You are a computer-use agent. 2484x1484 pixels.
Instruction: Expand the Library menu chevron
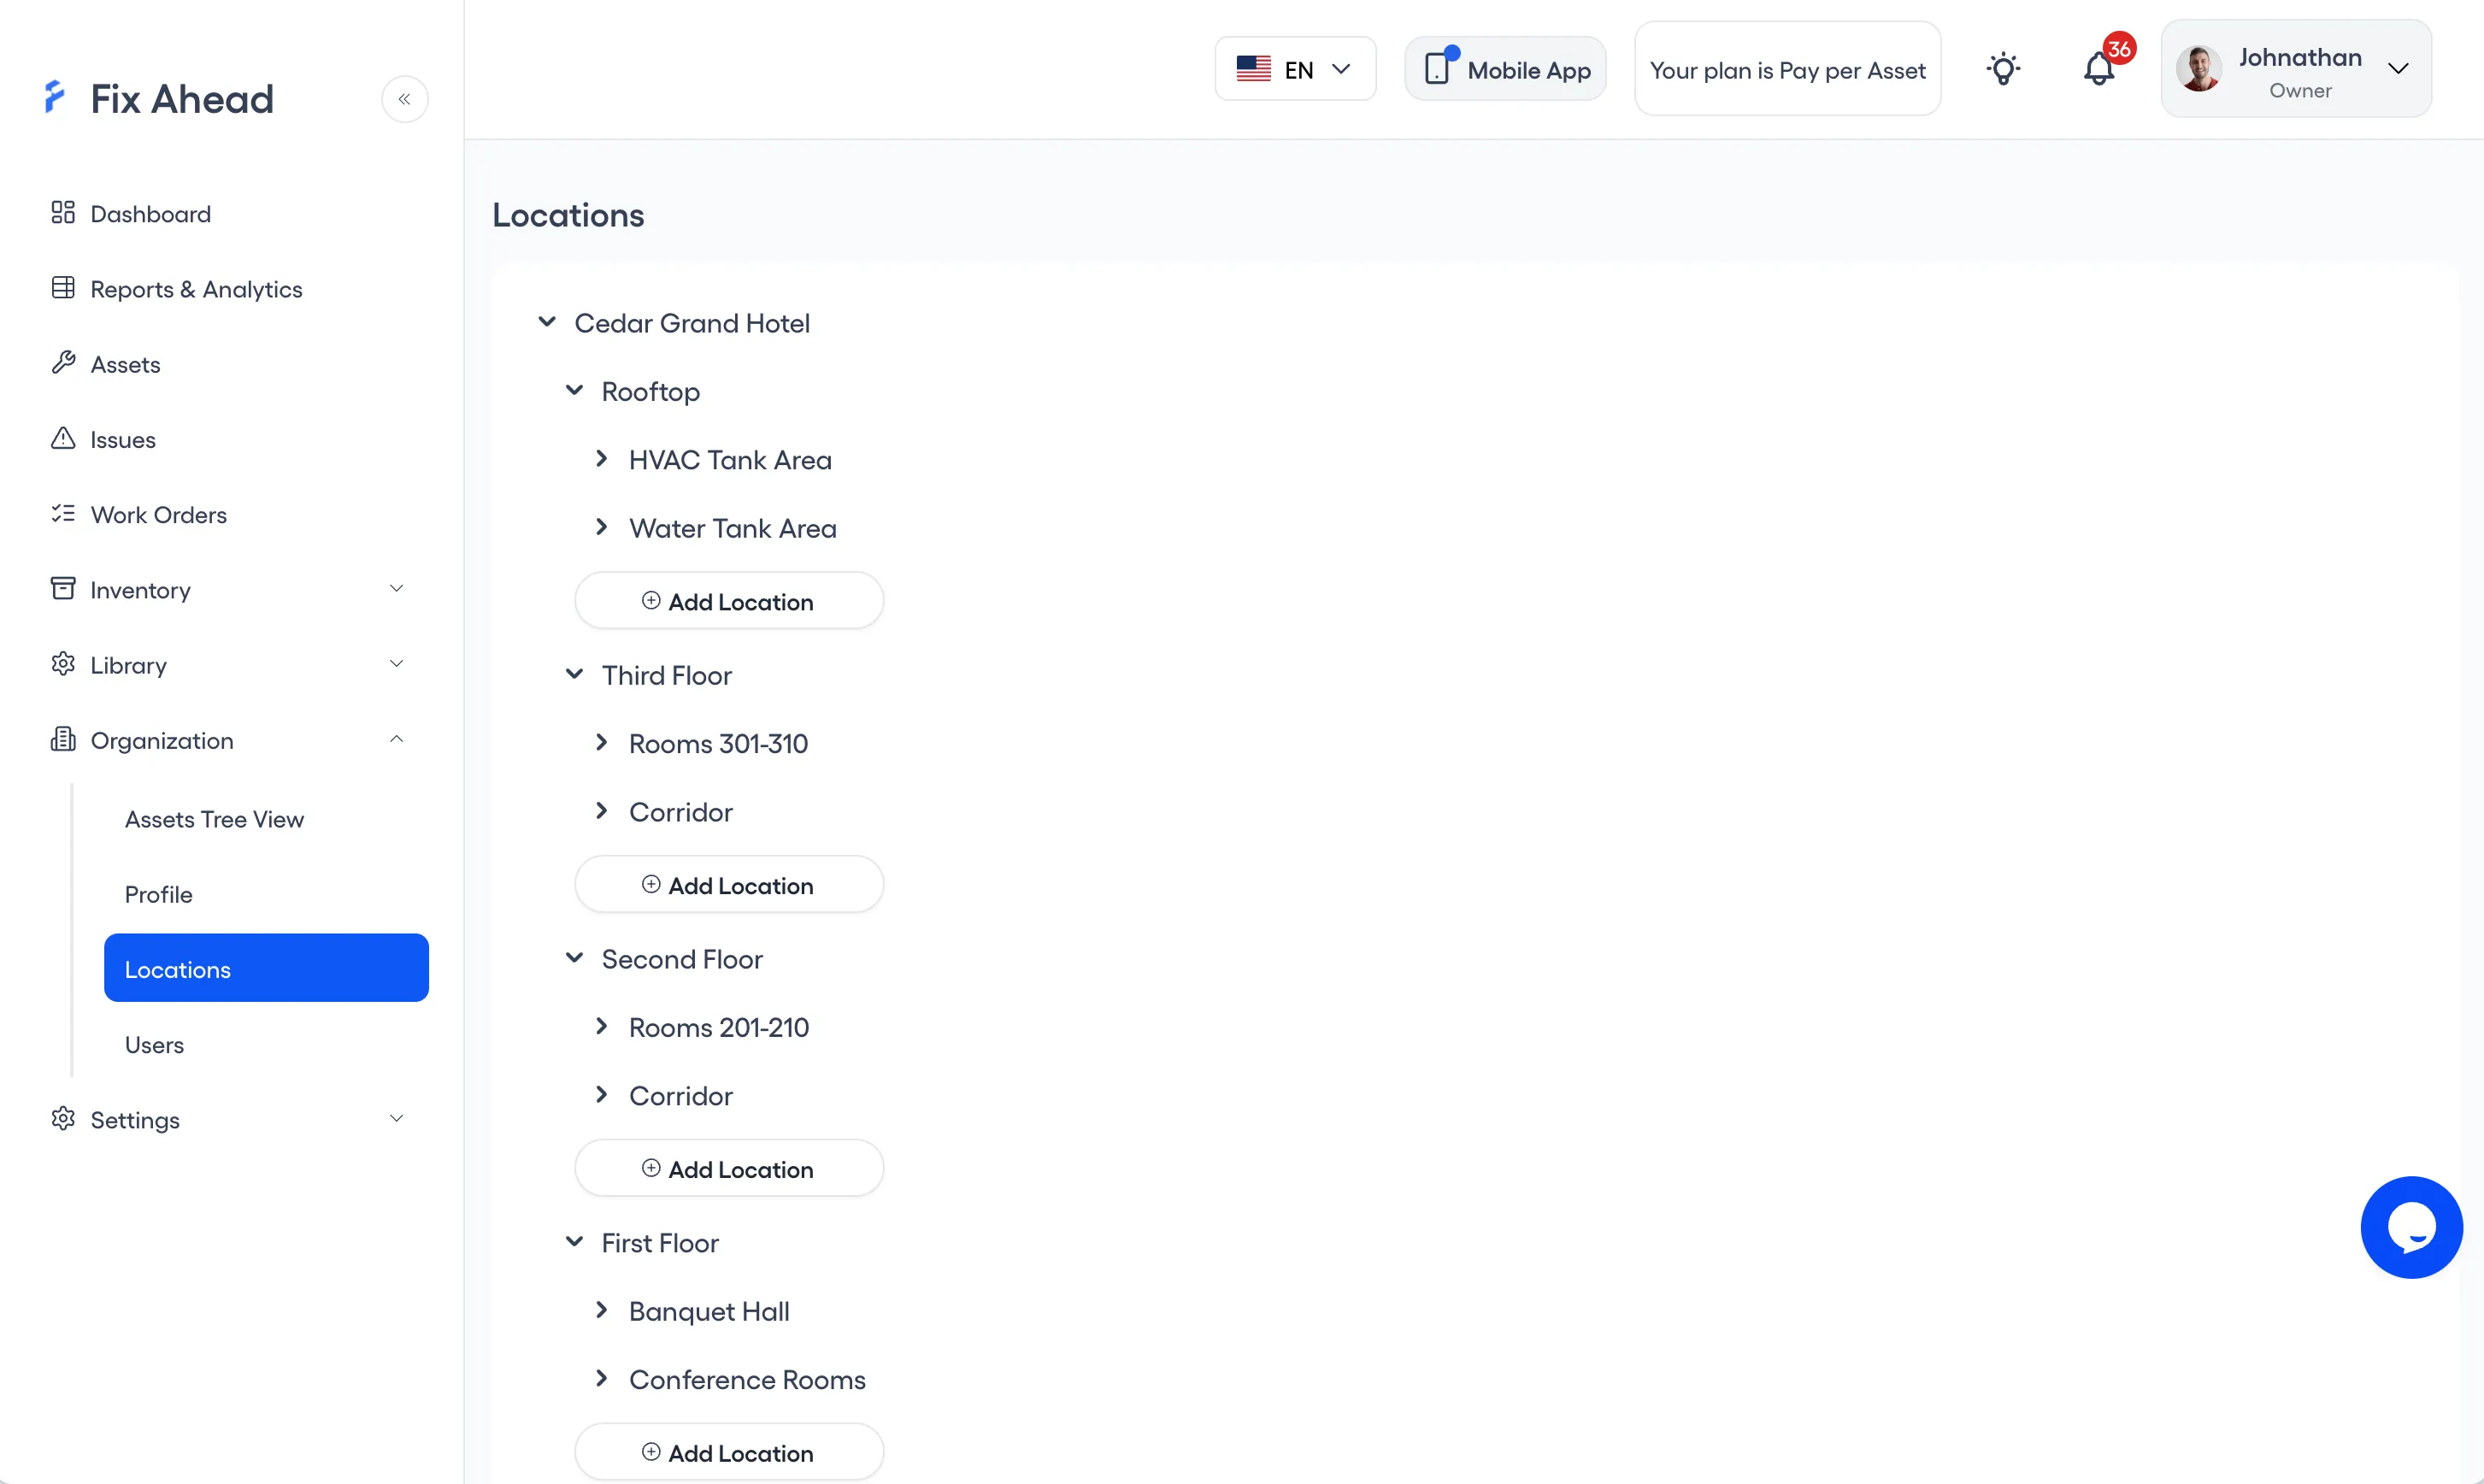(x=396, y=664)
